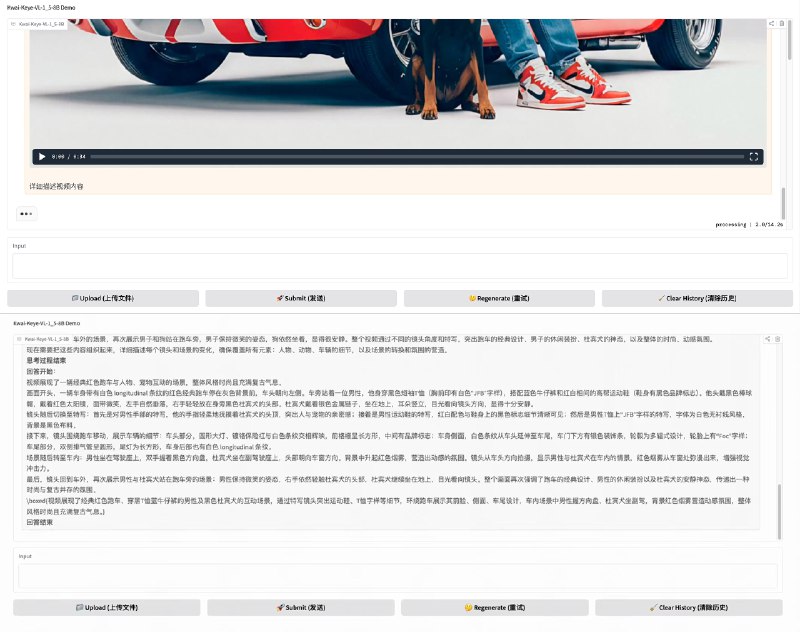Click trash icon in lower chat panel

778,339
